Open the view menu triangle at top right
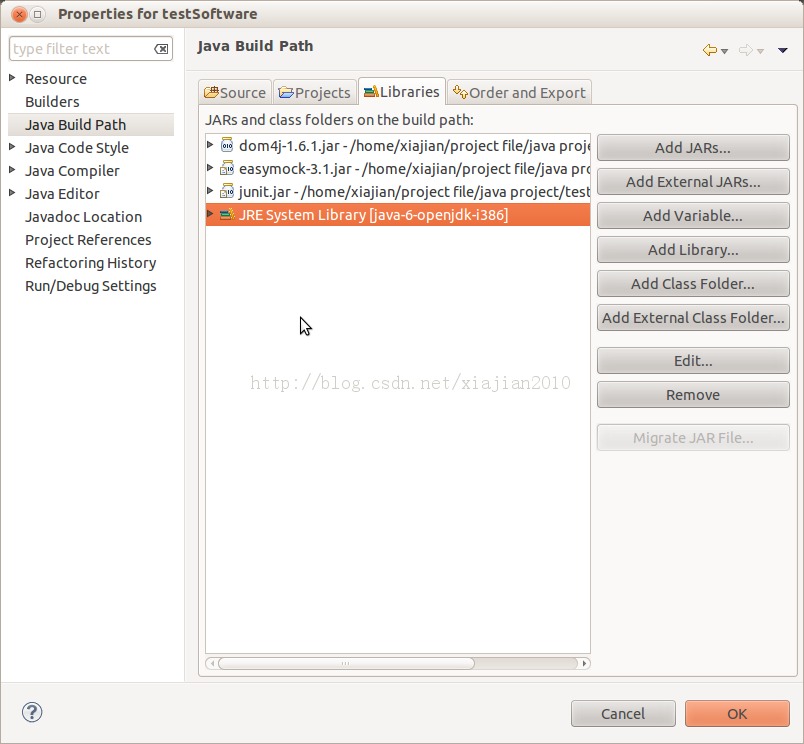This screenshot has height=744, width=804. 782,50
